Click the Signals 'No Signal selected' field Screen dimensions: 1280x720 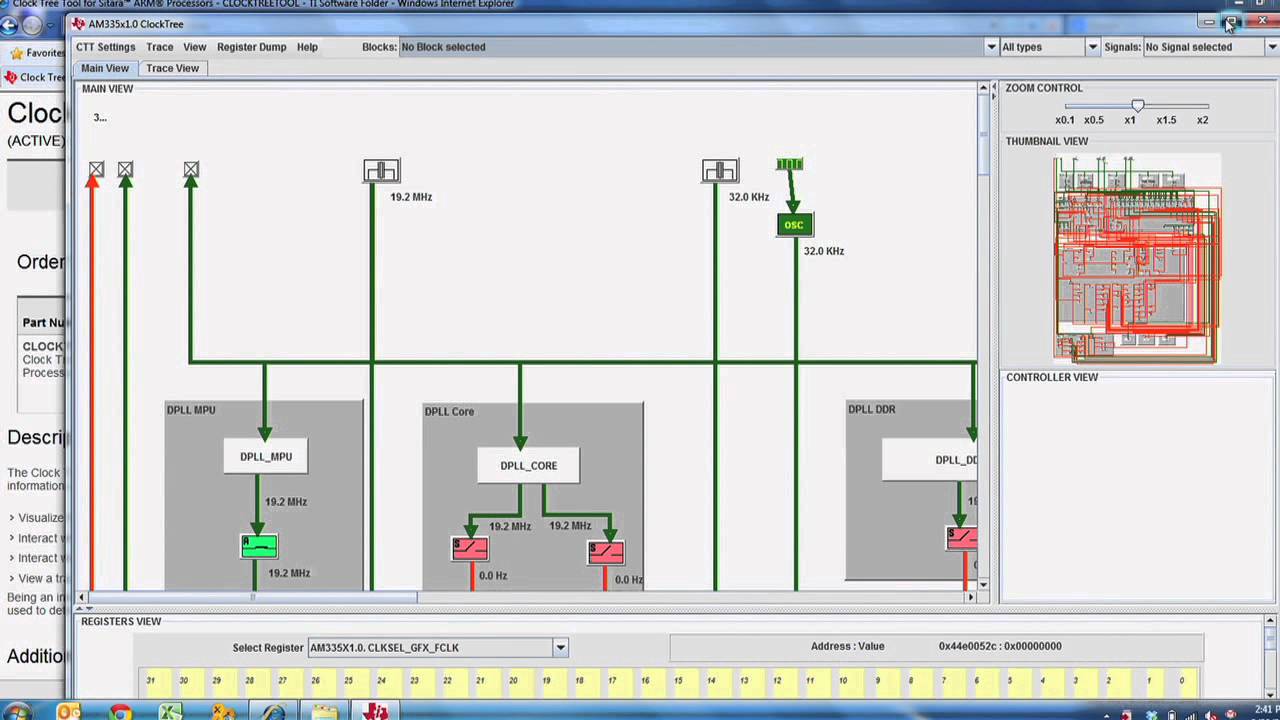pos(1204,47)
